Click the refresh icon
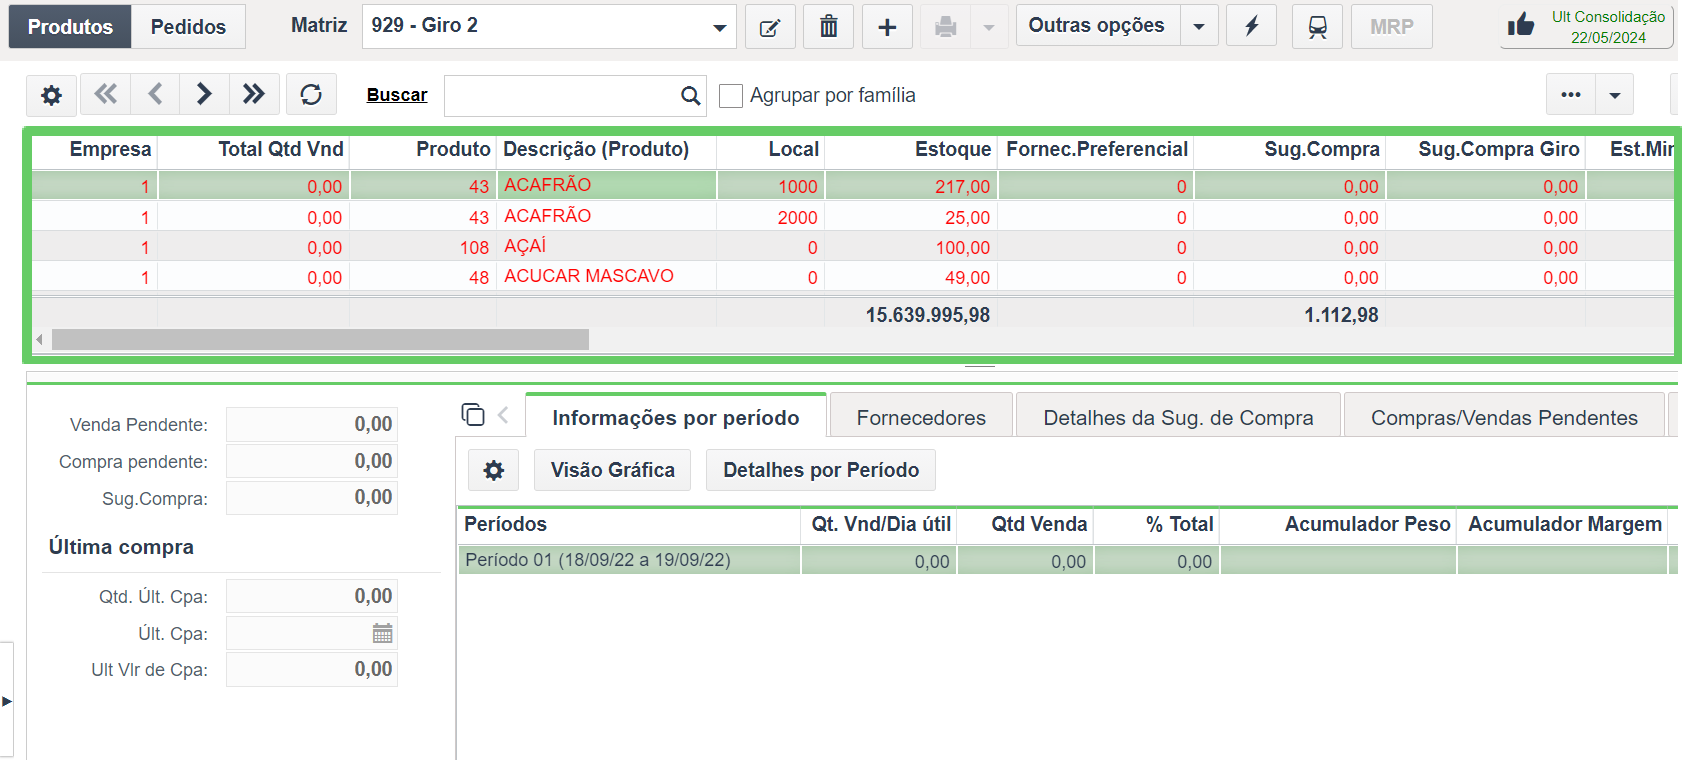The height and width of the screenshot is (760, 1682). pyautogui.click(x=311, y=95)
